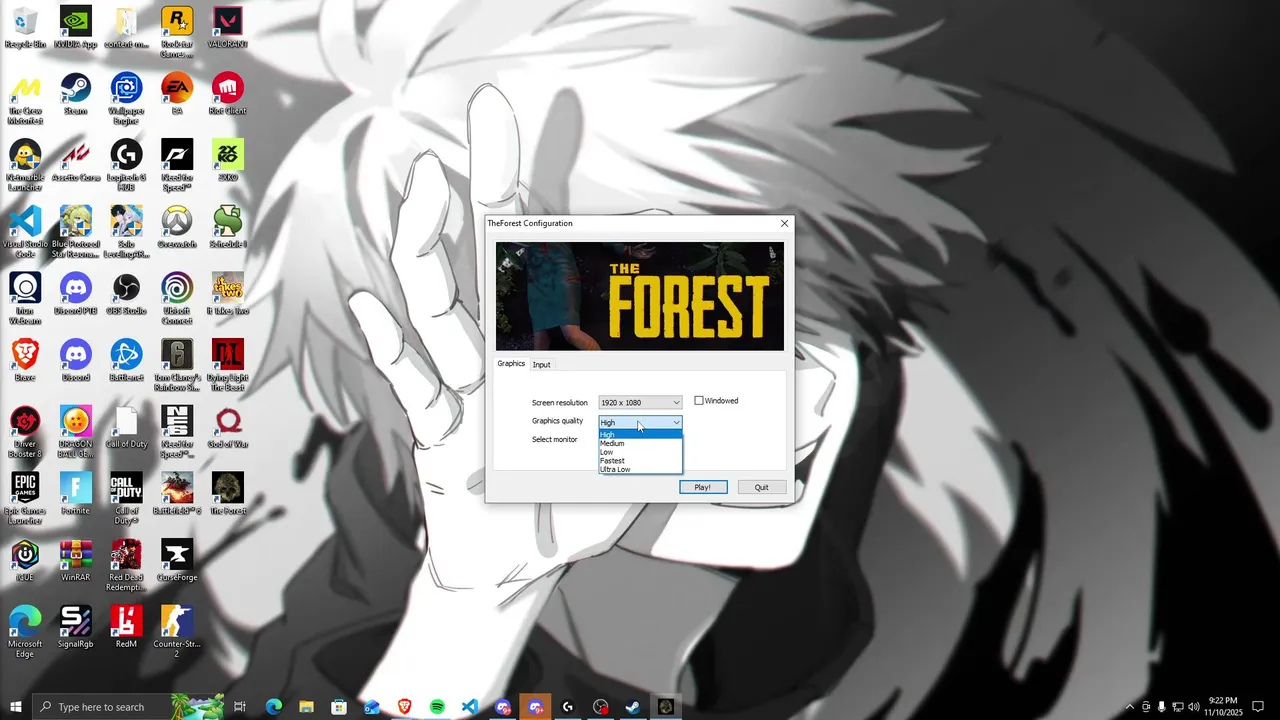Image resolution: width=1280 pixels, height=720 pixels.
Task: Select Tom Clancy's Rainbow Six desktop icon
Action: pos(177,366)
